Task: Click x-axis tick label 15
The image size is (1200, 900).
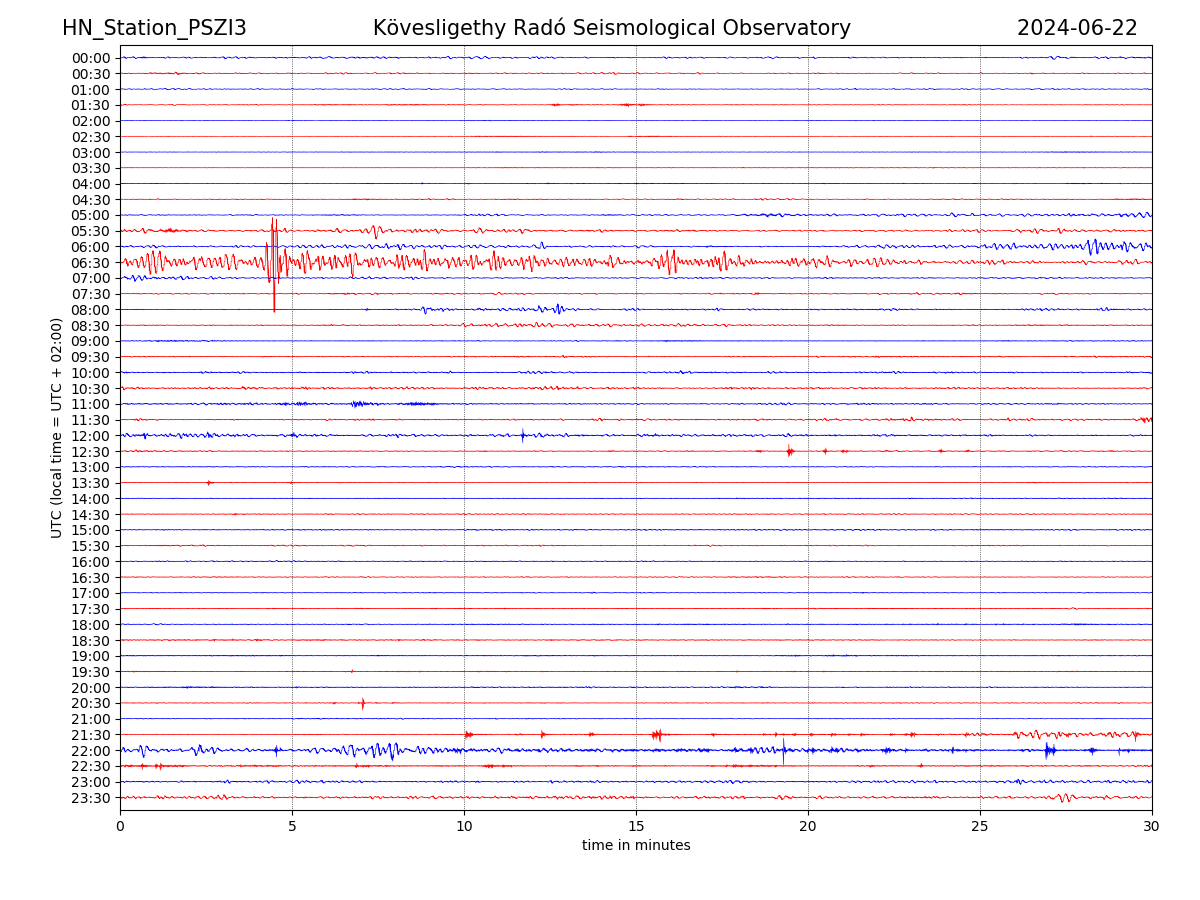Action: pos(636,826)
